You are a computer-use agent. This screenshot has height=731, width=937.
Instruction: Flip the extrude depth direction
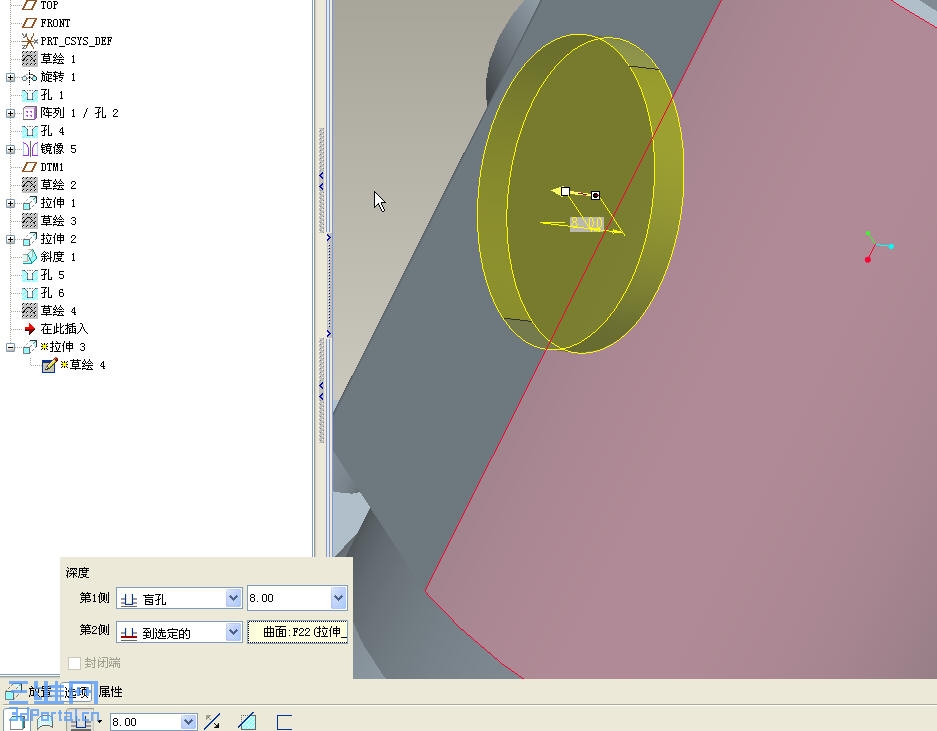(212, 721)
